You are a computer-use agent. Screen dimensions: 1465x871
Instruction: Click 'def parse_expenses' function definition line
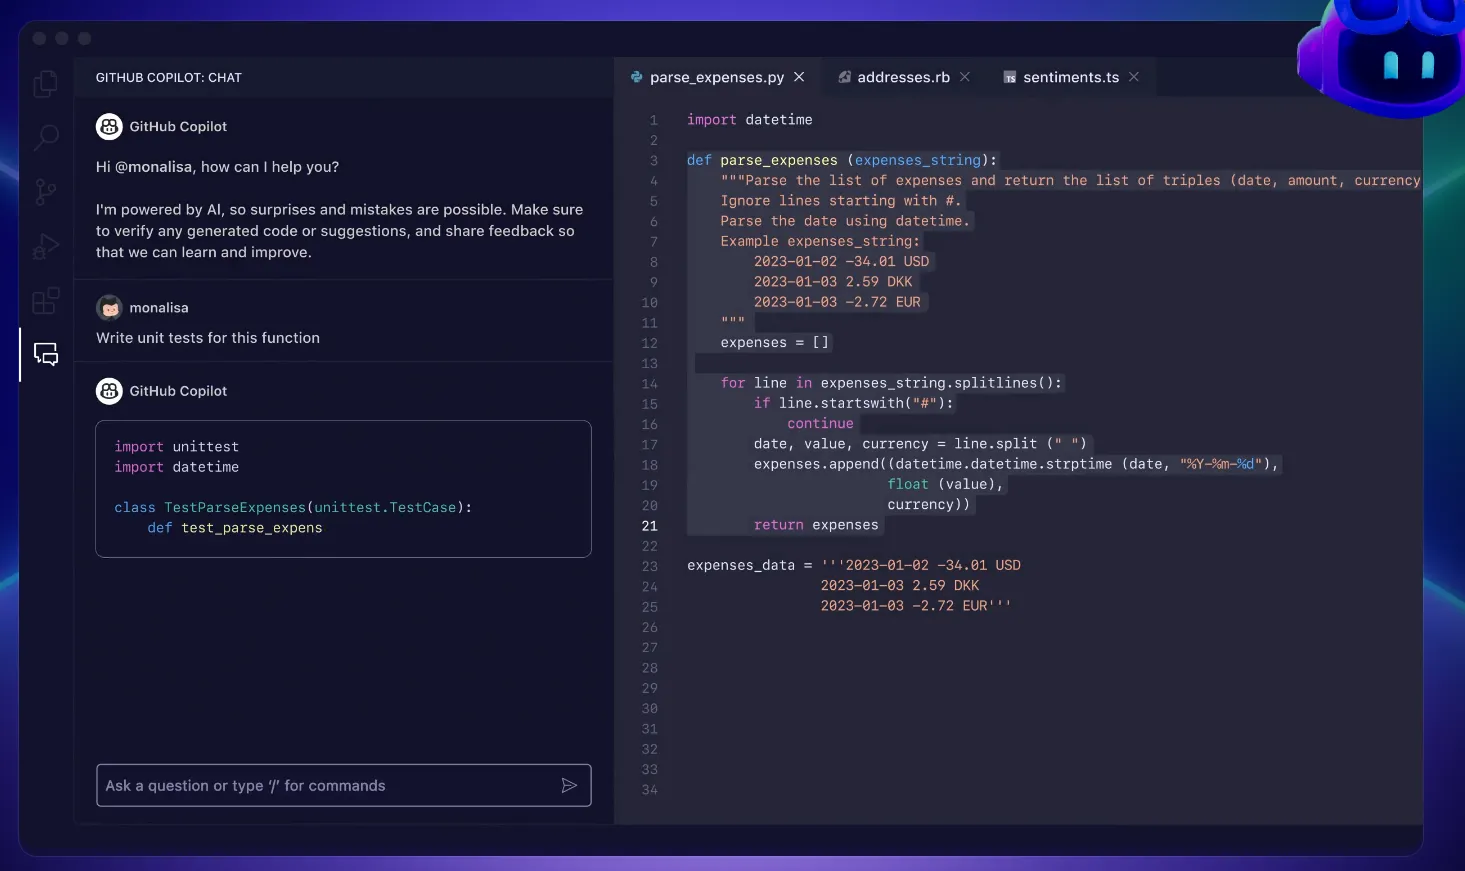click(842, 160)
